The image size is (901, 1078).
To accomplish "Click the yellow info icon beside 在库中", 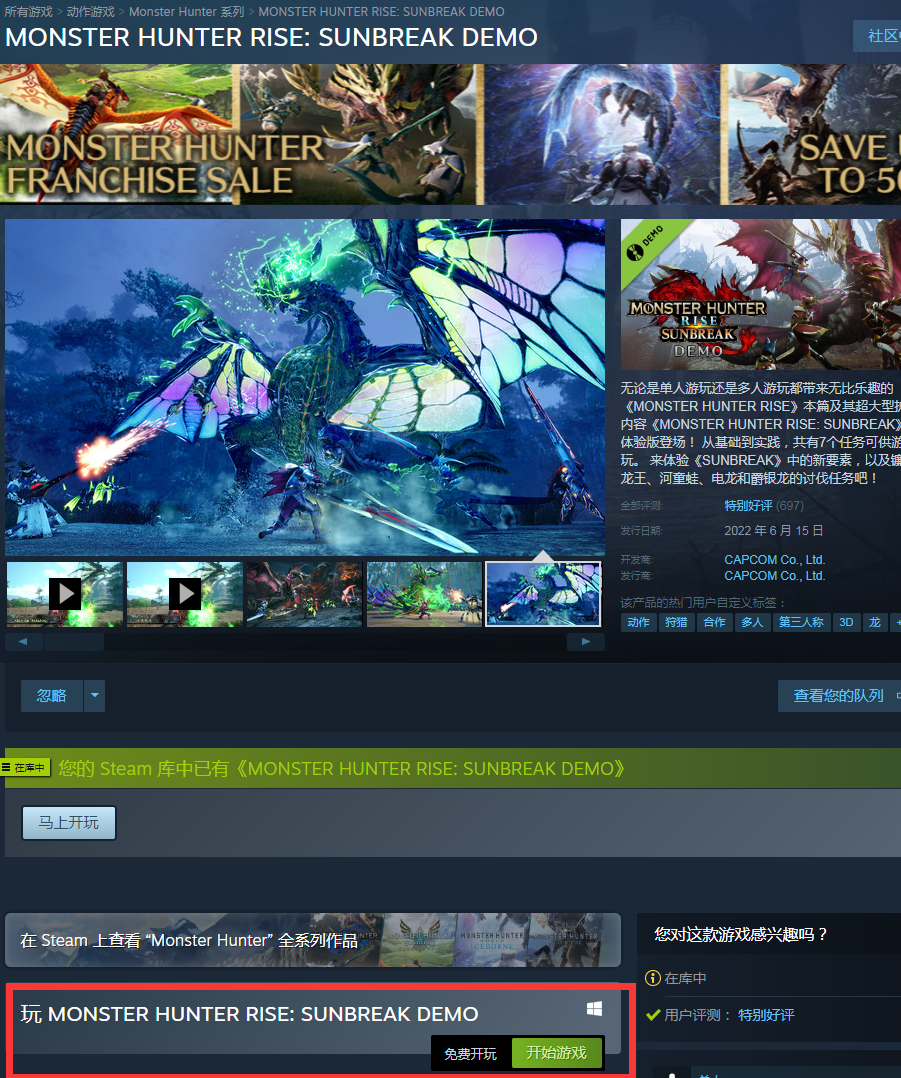I will pyautogui.click(x=653, y=978).
